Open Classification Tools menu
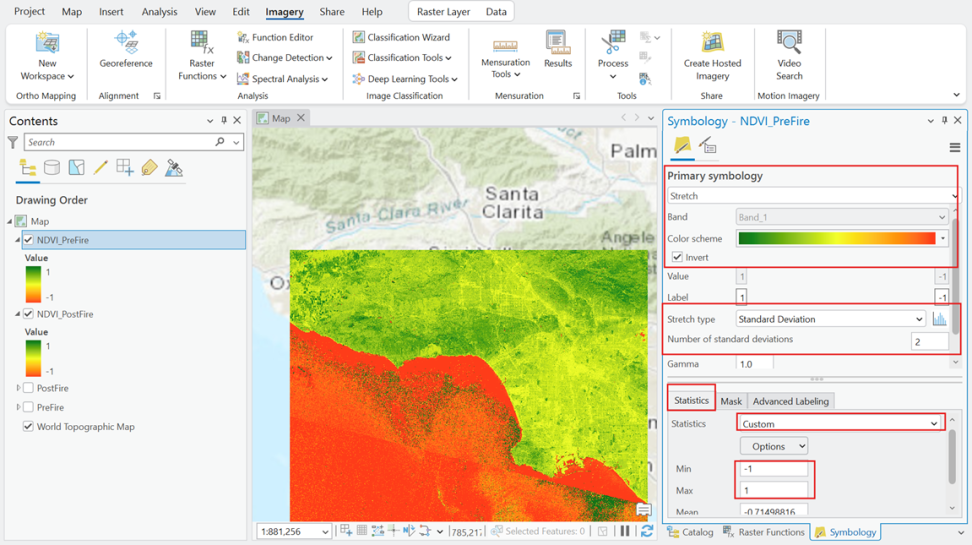Screen dimensions: 972x545 (x=402, y=58)
